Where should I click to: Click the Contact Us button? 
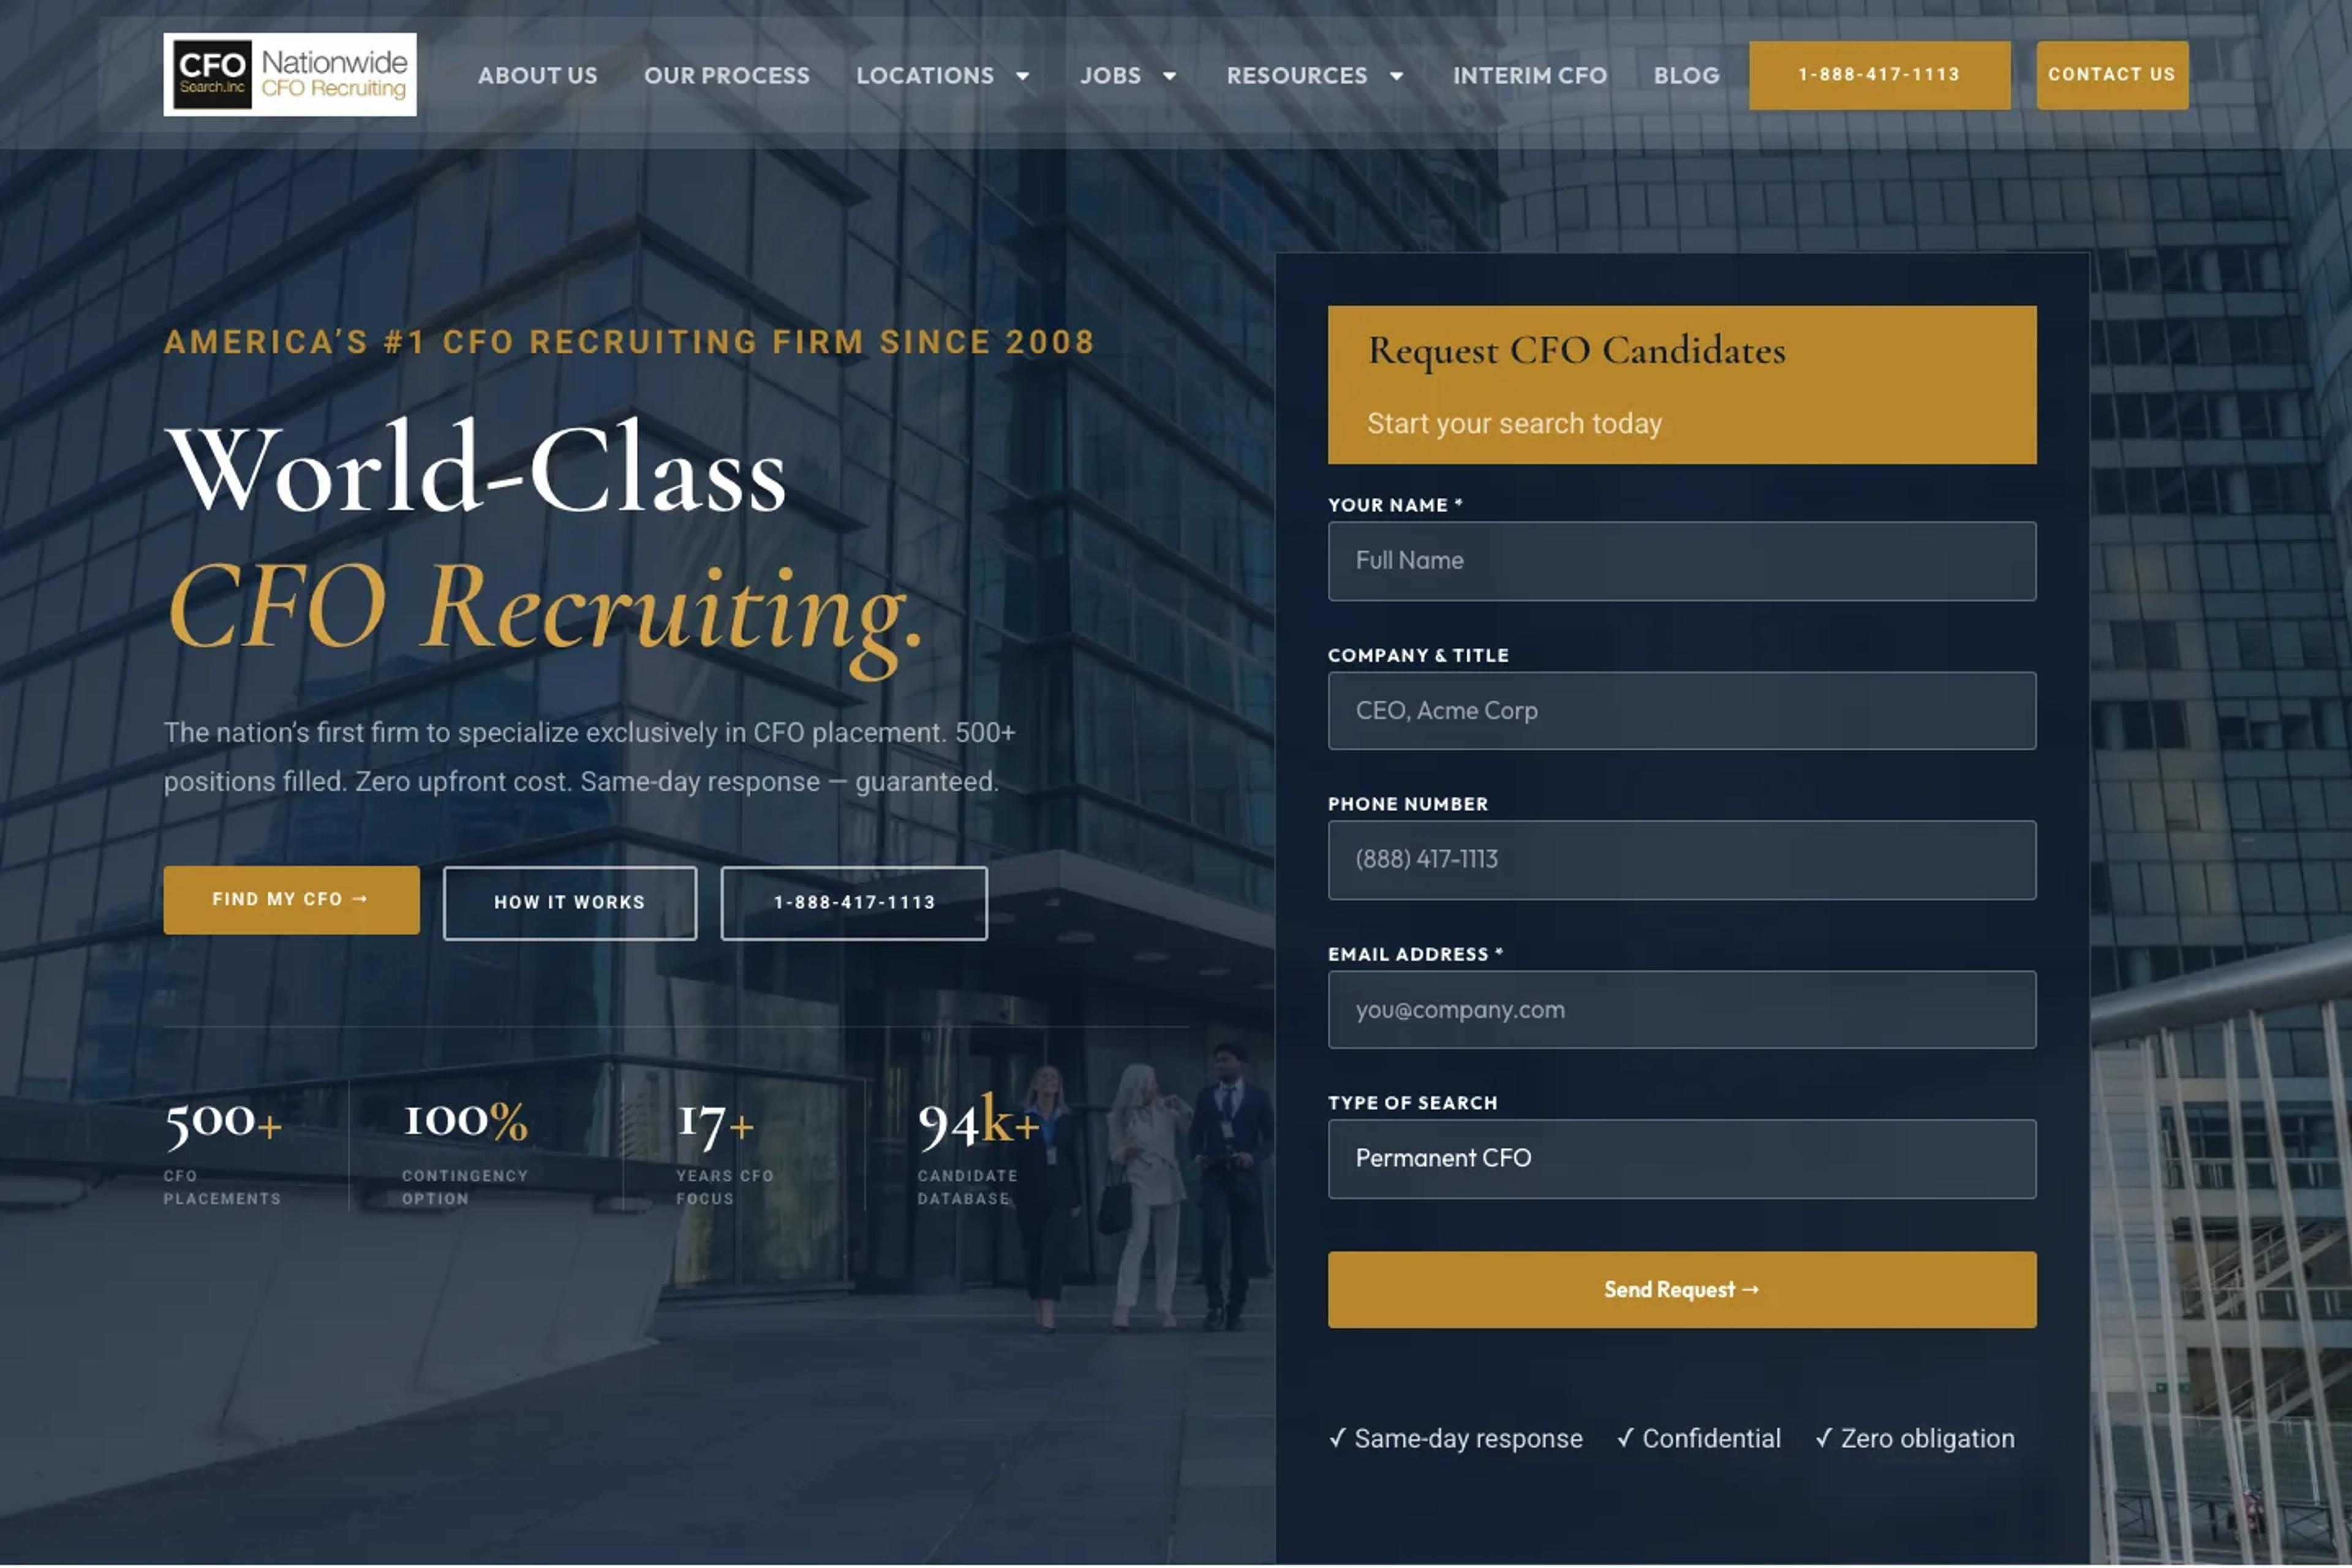click(x=2112, y=75)
